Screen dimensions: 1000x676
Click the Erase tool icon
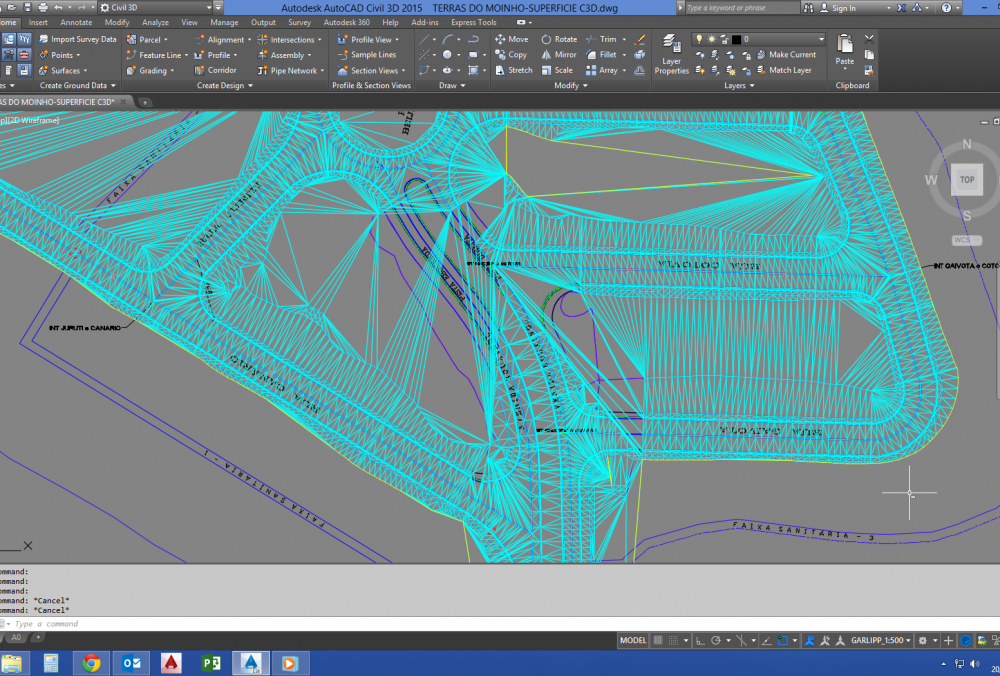pos(640,39)
